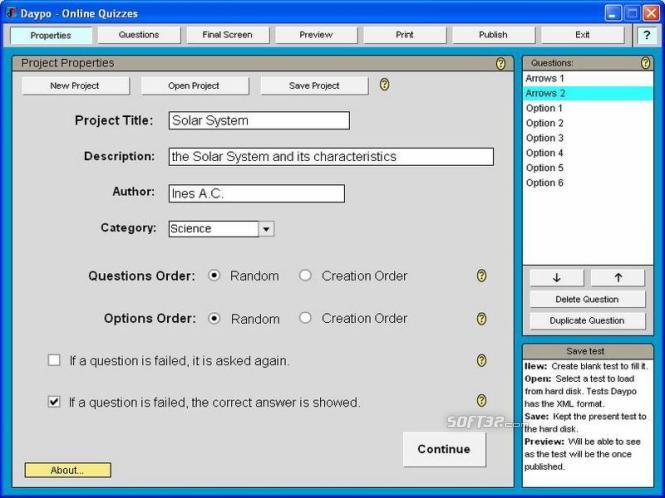Click the Delete Question button
Screen dimensions: 665x498
click(x=587, y=299)
